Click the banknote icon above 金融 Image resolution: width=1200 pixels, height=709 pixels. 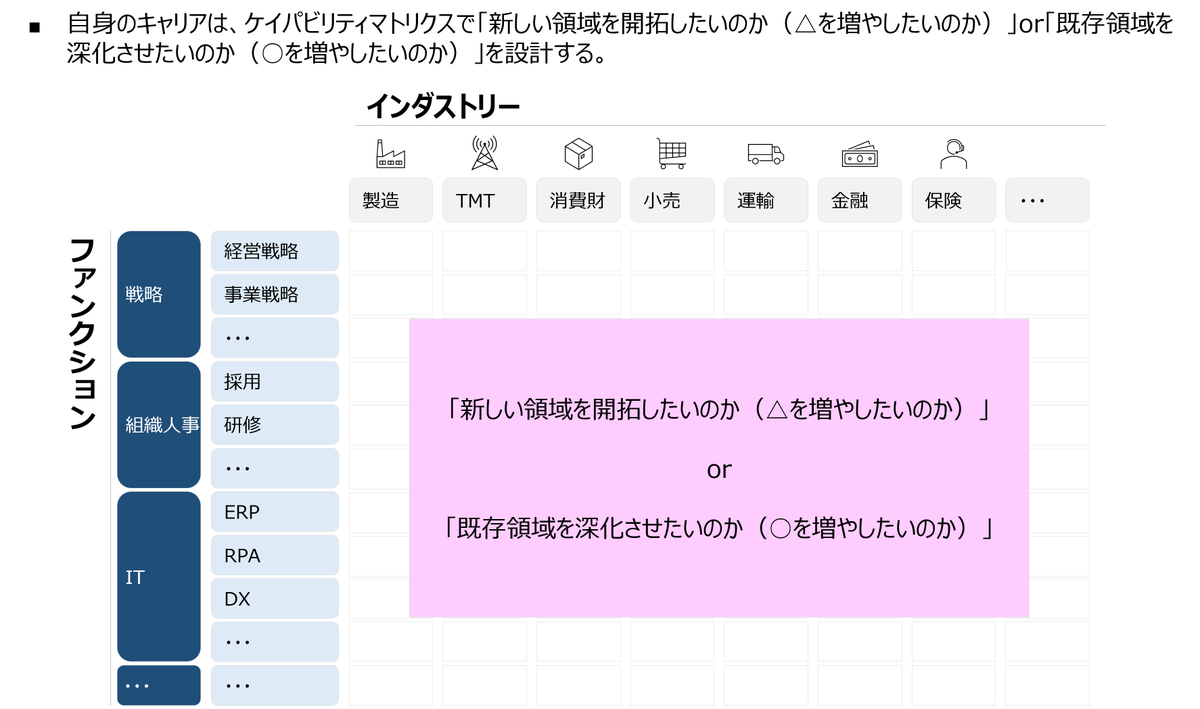tap(860, 155)
